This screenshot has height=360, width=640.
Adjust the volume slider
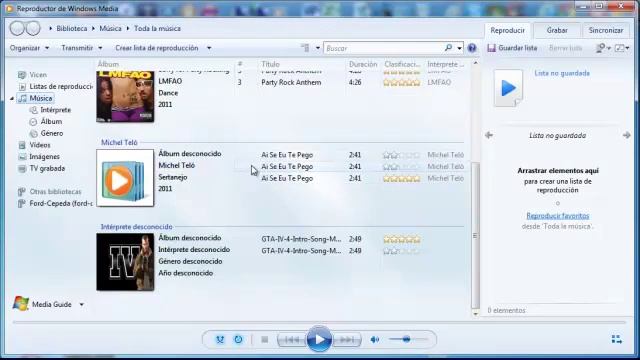point(407,339)
